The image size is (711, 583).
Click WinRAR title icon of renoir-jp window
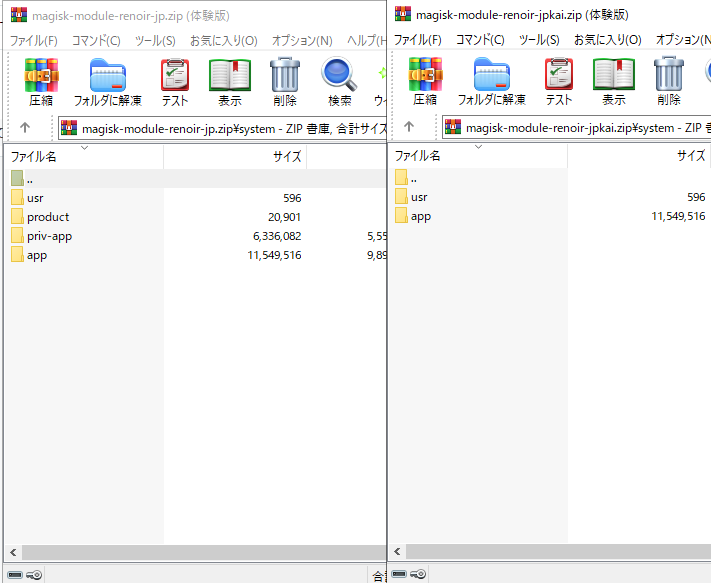19,15
